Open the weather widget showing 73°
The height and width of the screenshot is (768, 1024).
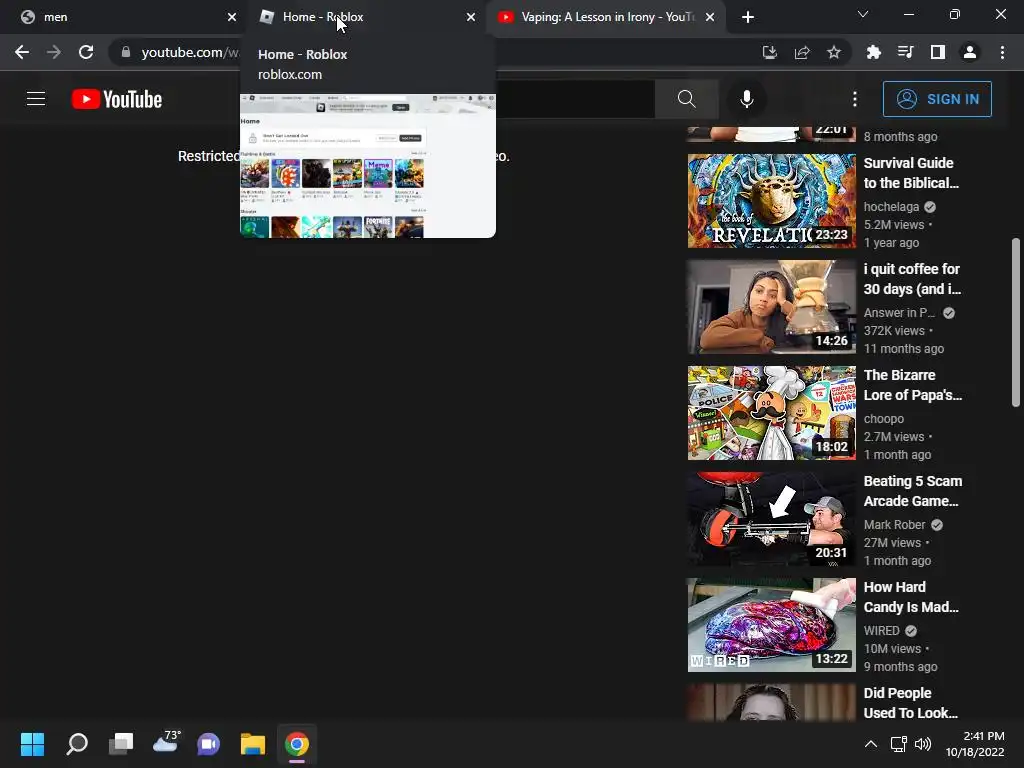(x=165, y=743)
